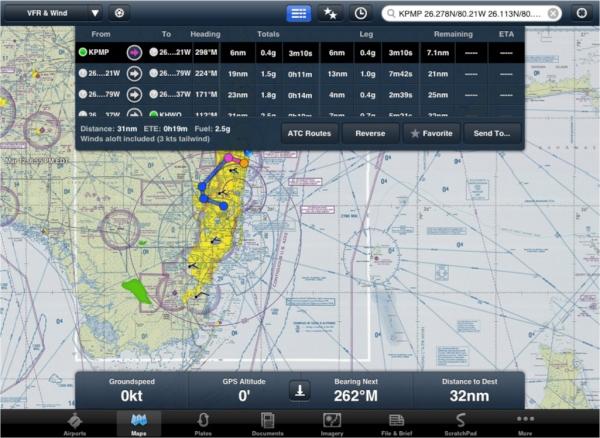600x438 pixels.
Task: Tap the Bearing Next 262°M readout
Action: pyautogui.click(x=356, y=391)
